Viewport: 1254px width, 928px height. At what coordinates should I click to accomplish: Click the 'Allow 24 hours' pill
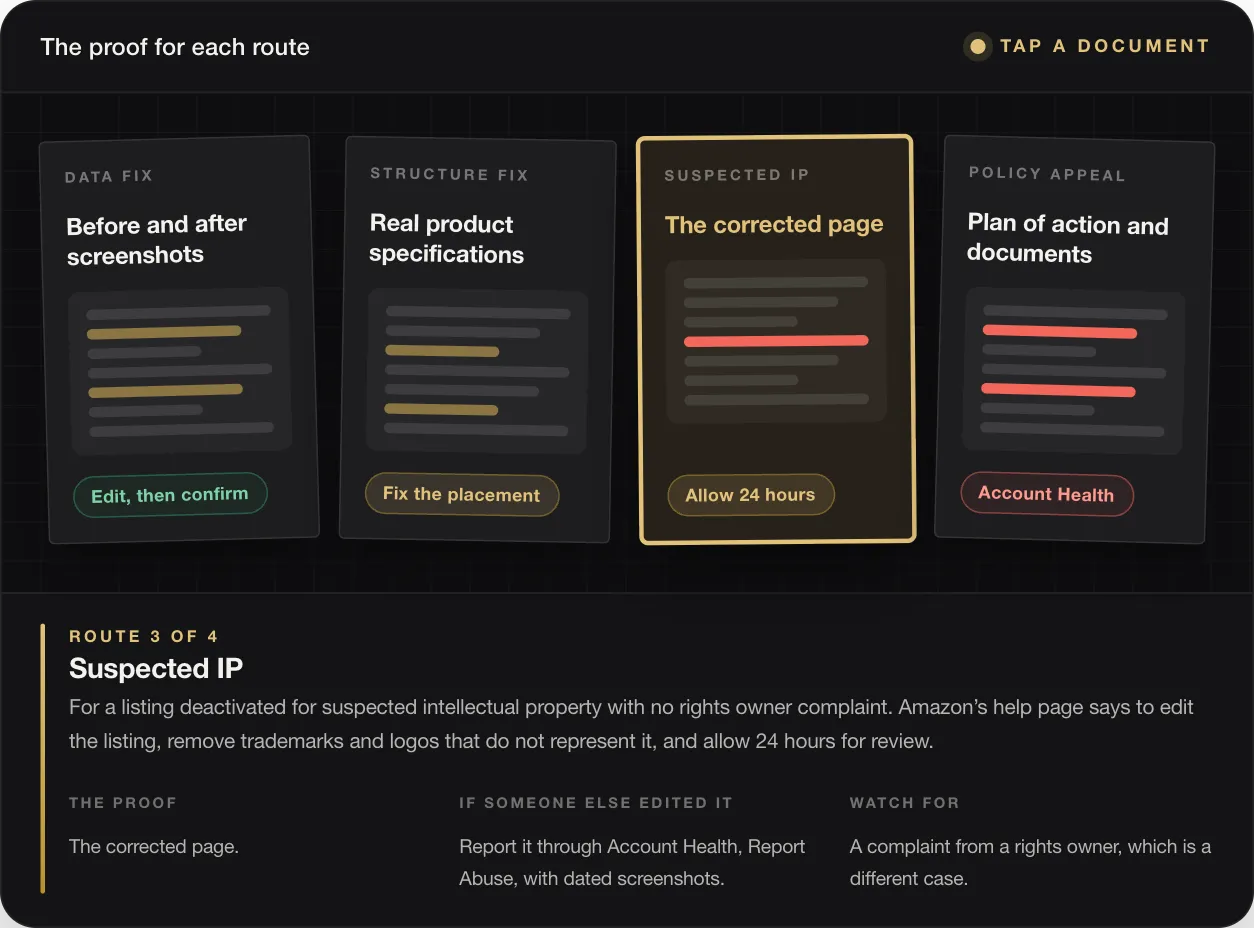pyautogui.click(x=750, y=495)
